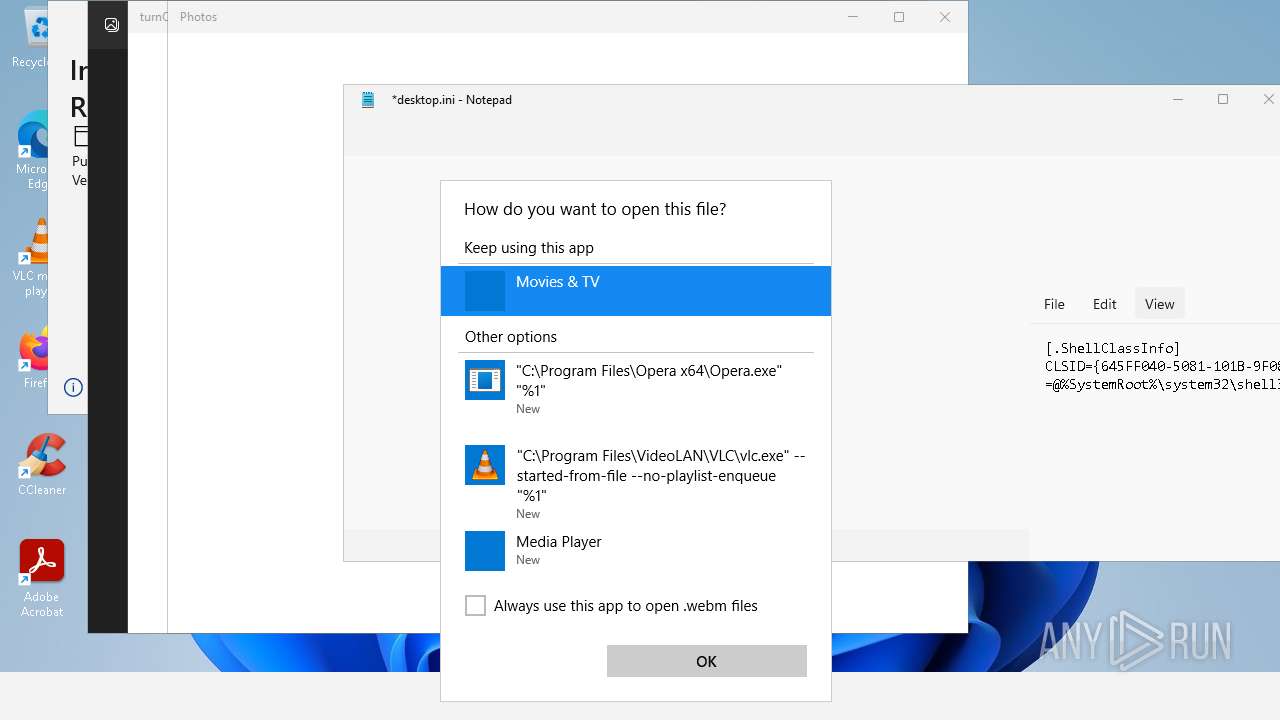
Task: Click the @%SystemRoot% line in Notepad
Action: (x=1162, y=384)
